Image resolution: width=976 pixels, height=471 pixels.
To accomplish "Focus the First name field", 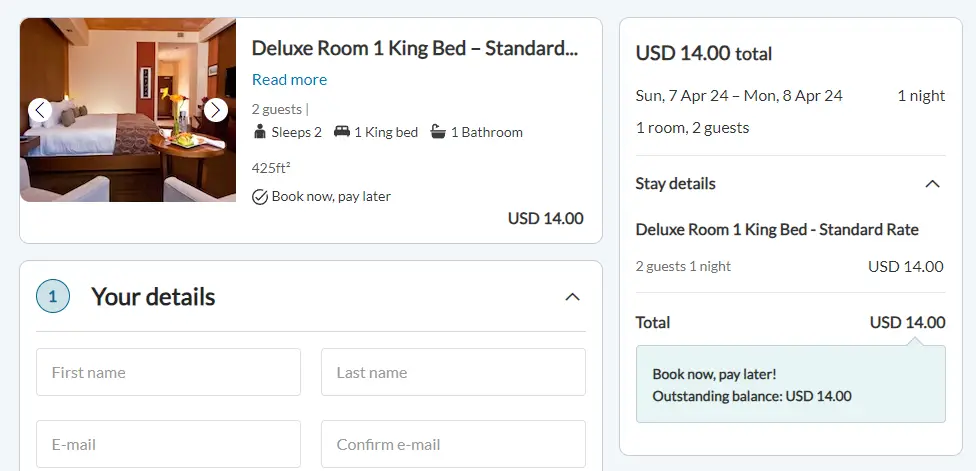I will pos(168,372).
